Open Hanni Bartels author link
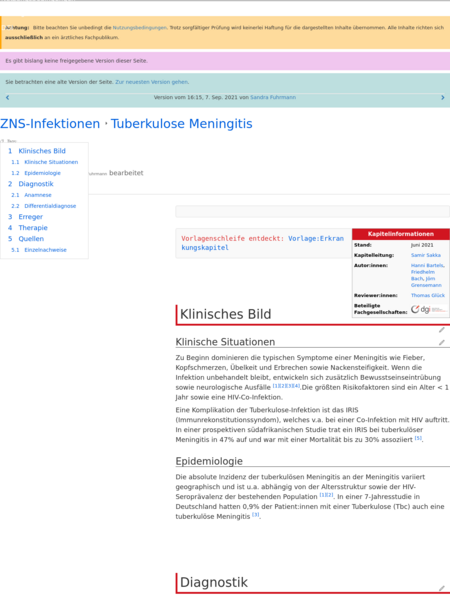 coord(428,265)
